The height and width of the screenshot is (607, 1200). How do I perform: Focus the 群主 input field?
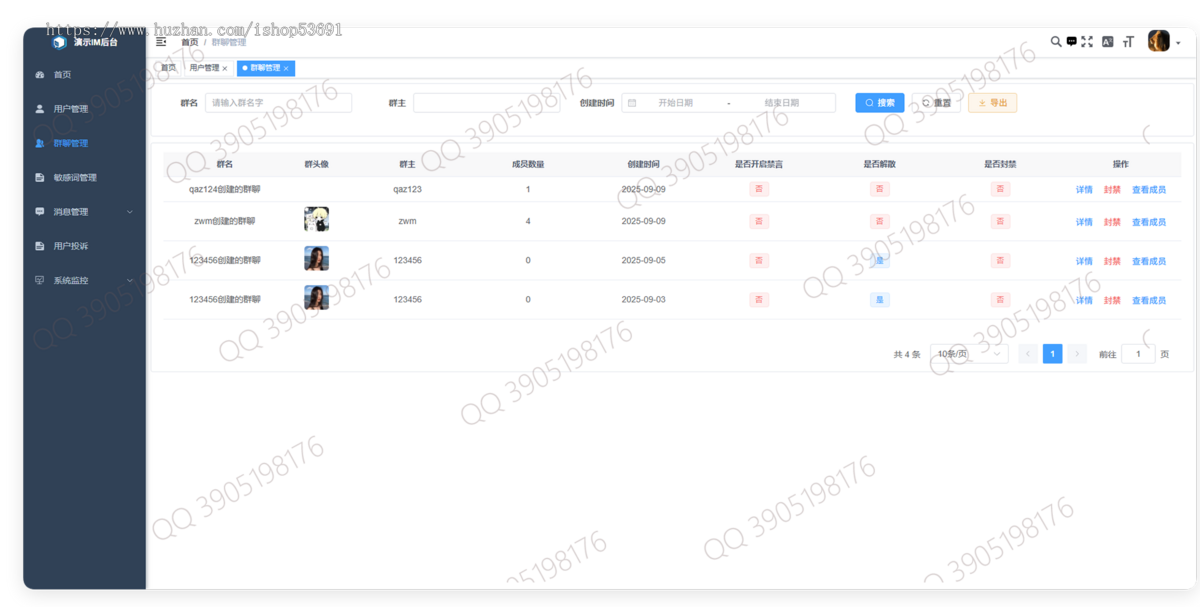pyautogui.click(x=486, y=103)
